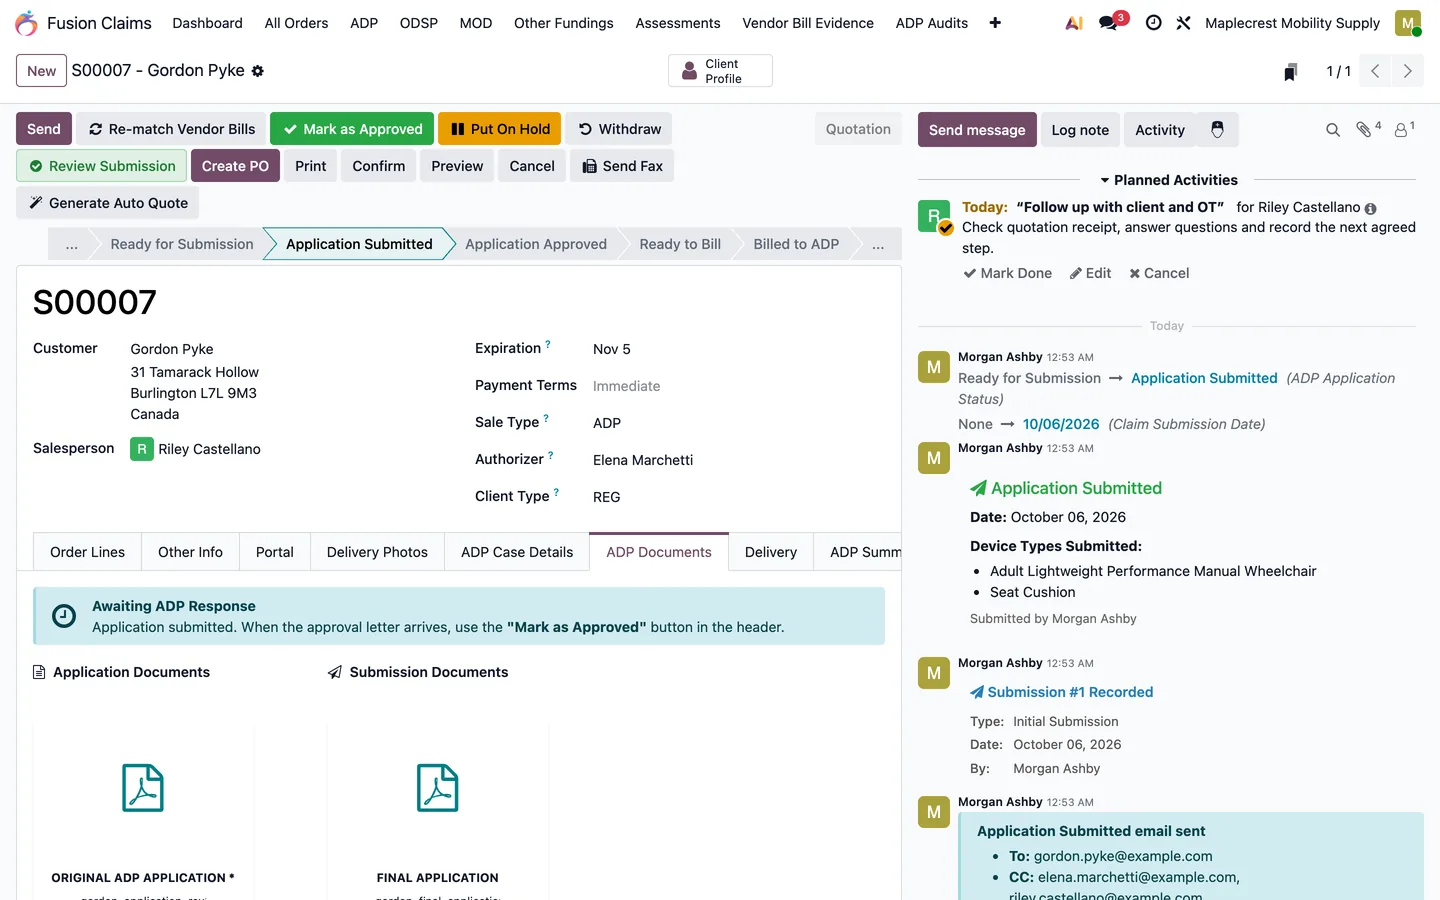
Task: Click the Awaiting ADP Response clock icon
Action: [64, 616]
